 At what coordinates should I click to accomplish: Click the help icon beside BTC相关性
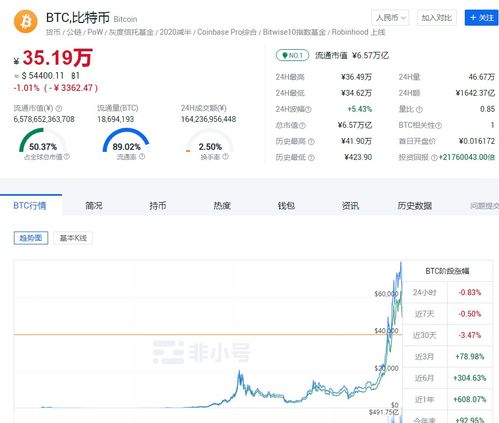coord(439,125)
